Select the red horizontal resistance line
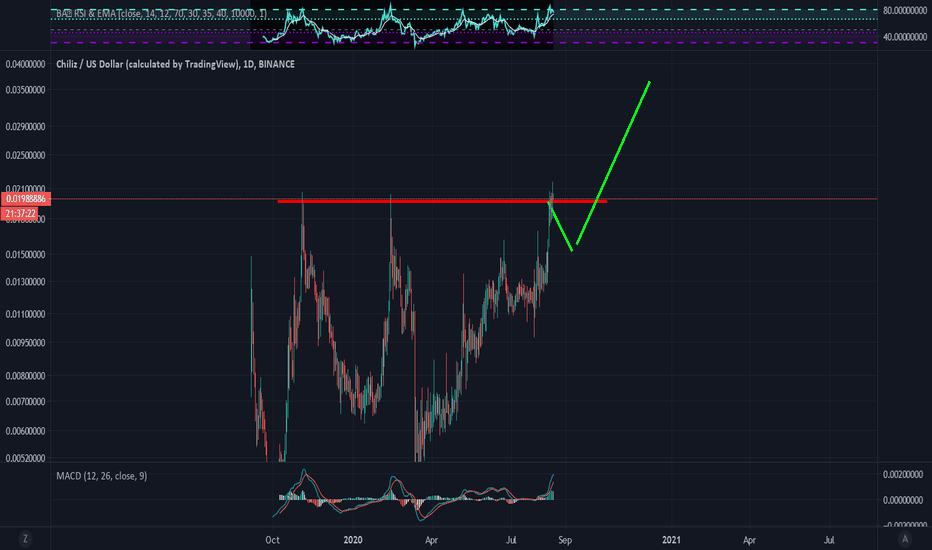 [442, 202]
